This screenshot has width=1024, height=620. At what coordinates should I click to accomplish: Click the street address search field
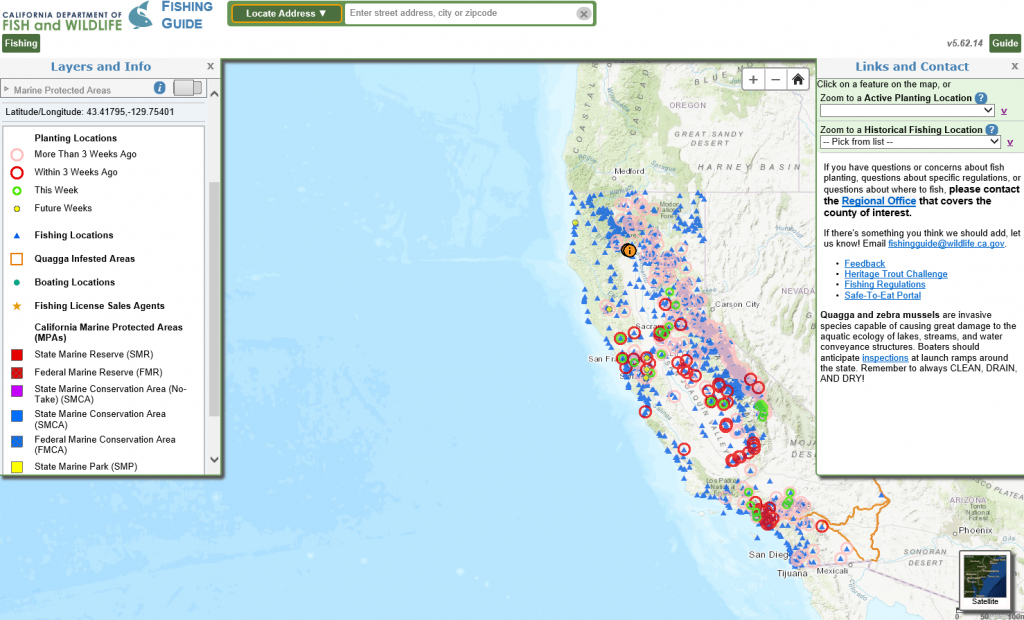460,14
